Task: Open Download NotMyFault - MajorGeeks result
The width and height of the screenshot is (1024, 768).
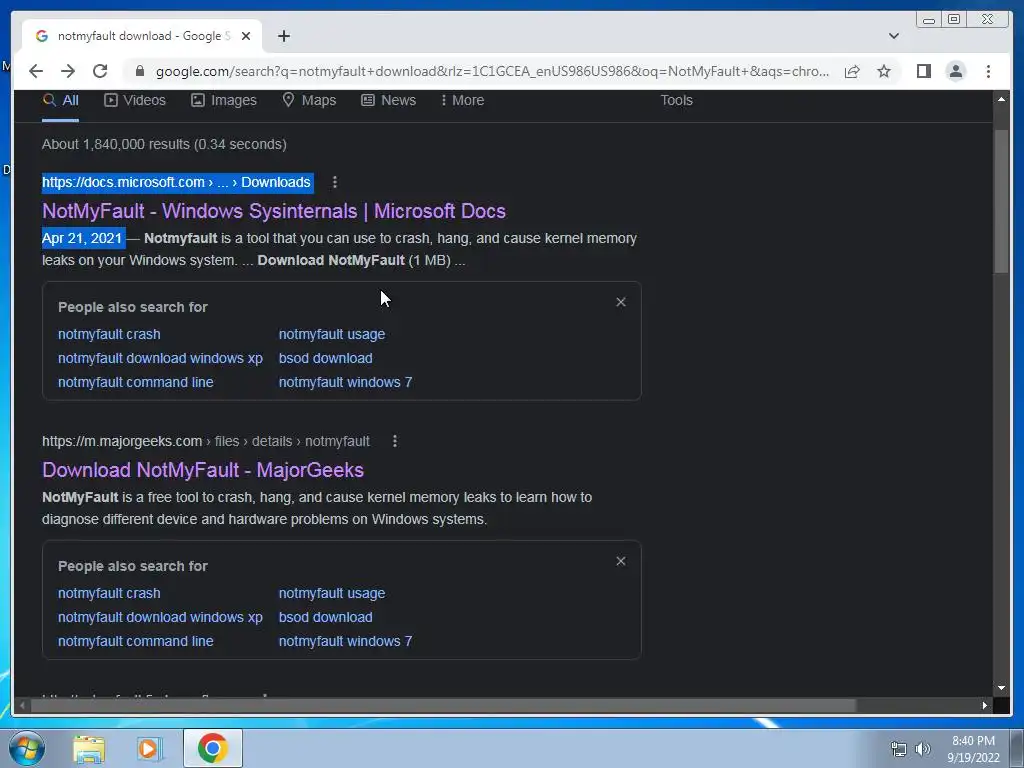Action: click(x=203, y=470)
